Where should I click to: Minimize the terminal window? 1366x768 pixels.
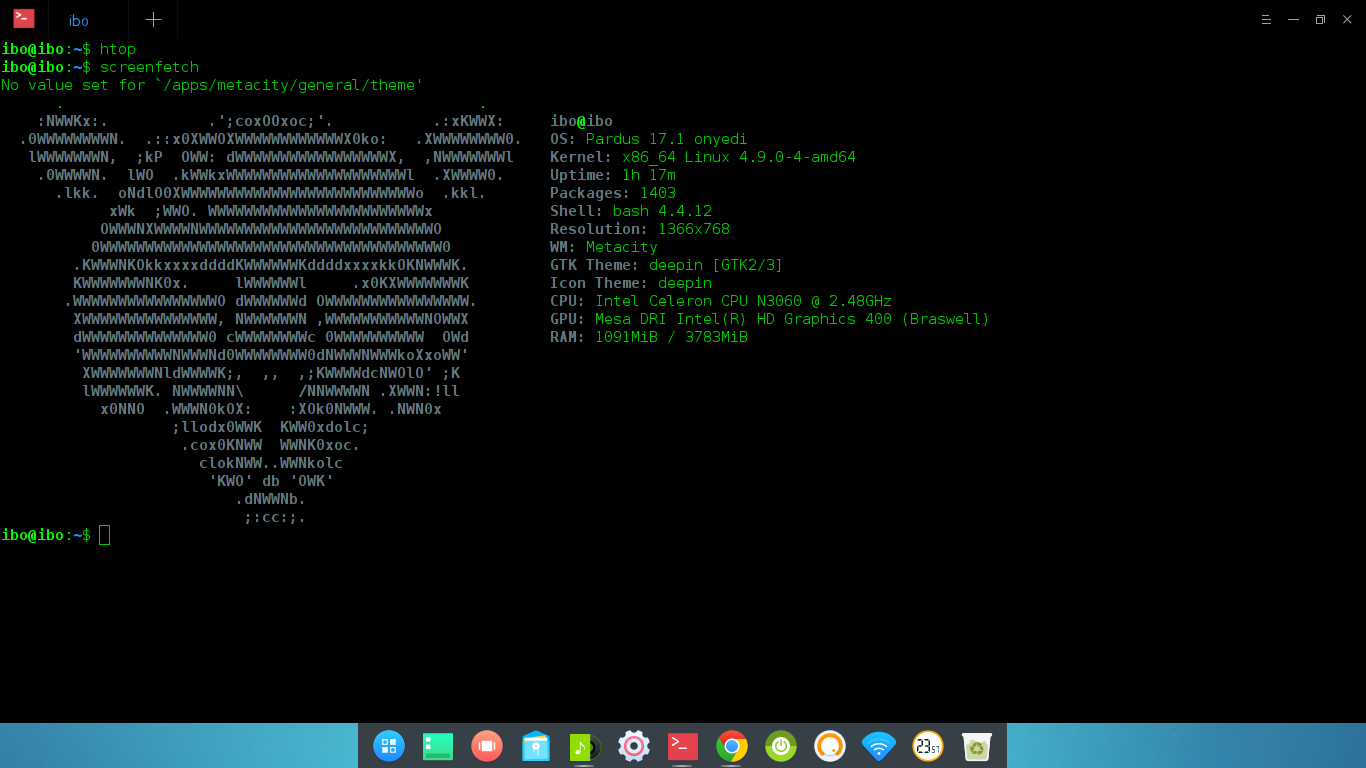click(x=1293, y=19)
